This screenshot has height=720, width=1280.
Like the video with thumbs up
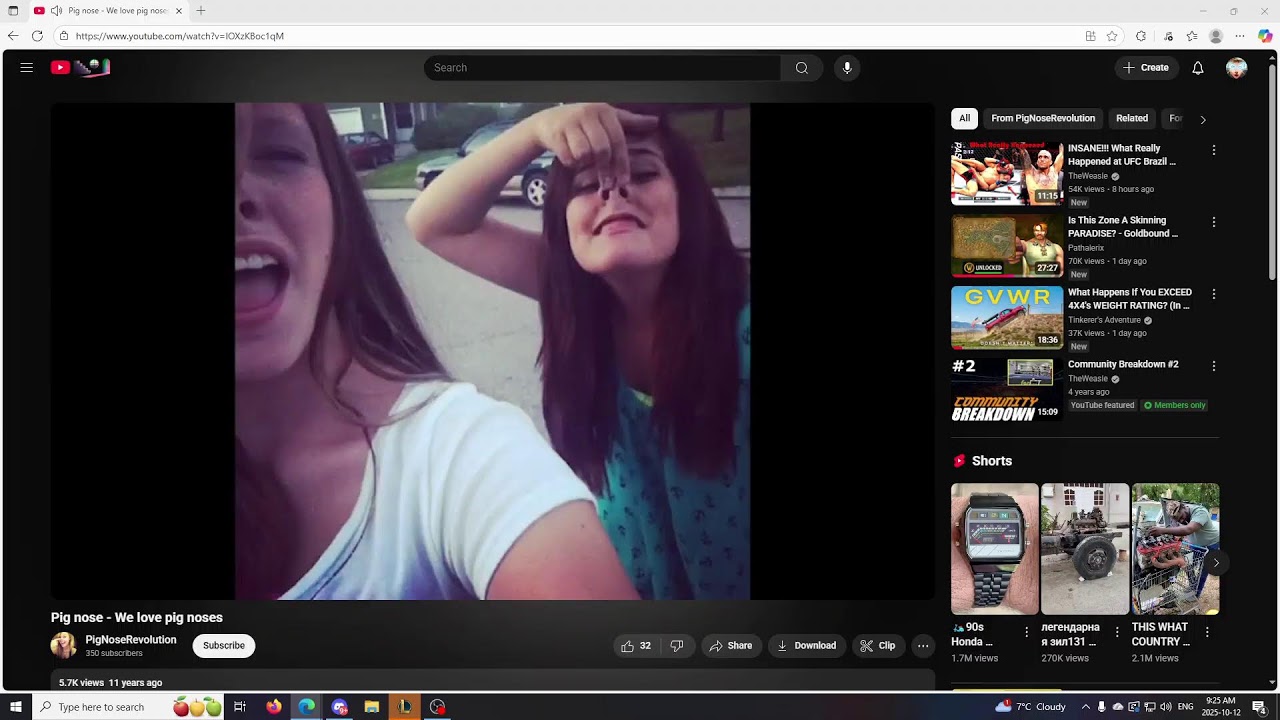pyautogui.click(x=635, y=646)
